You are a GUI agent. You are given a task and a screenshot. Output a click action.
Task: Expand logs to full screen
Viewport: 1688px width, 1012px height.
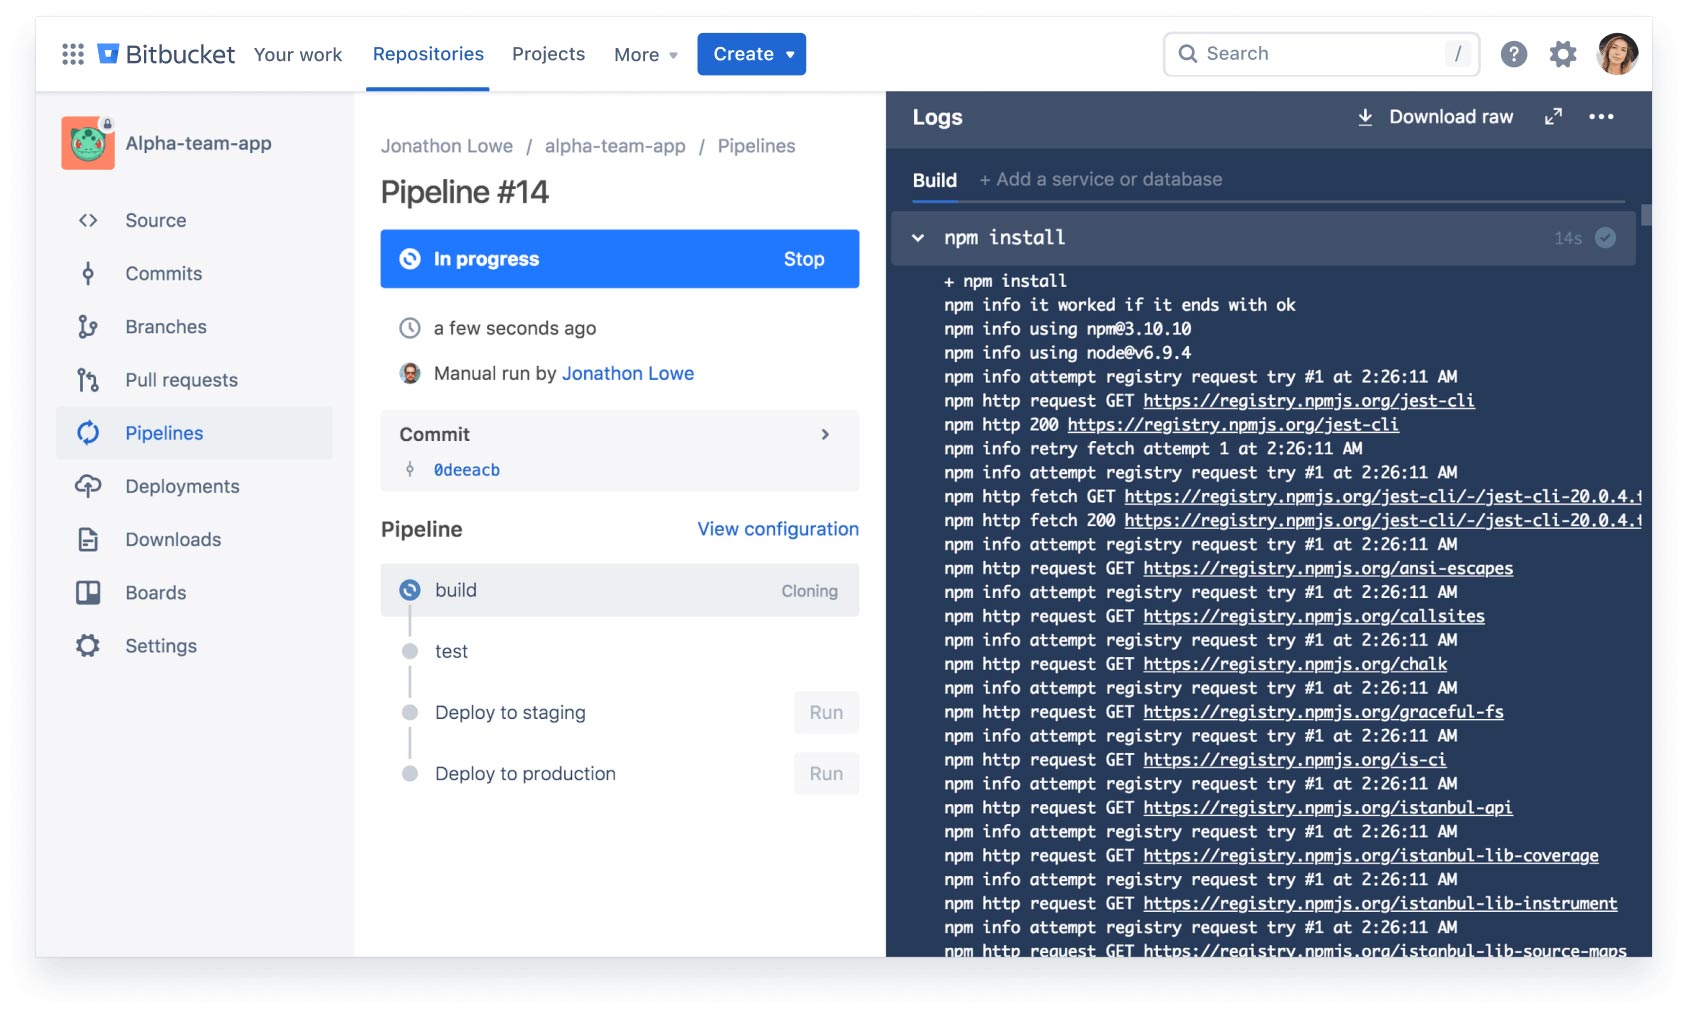[x=1553, y=117]
